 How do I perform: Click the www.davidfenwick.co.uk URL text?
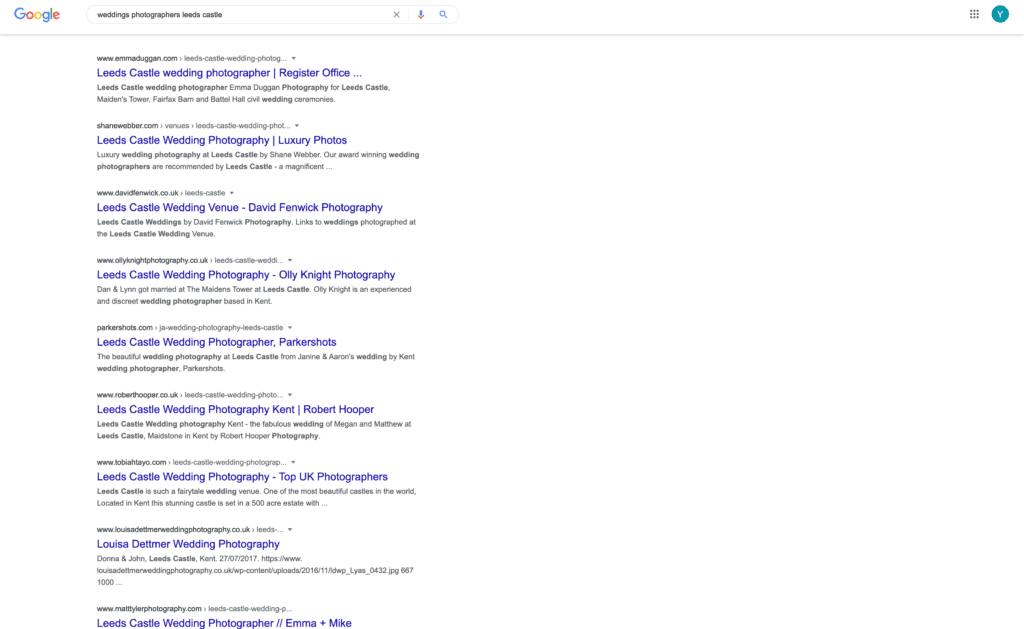138,193
